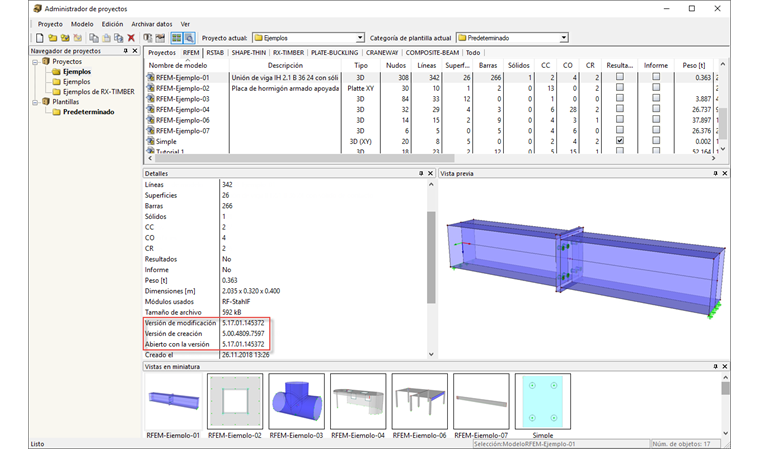Viewport: 760px width, 449px height.
Task: Select the RFEM-Ejemplo-06 thumbnail
Action: tap(419, 401)
